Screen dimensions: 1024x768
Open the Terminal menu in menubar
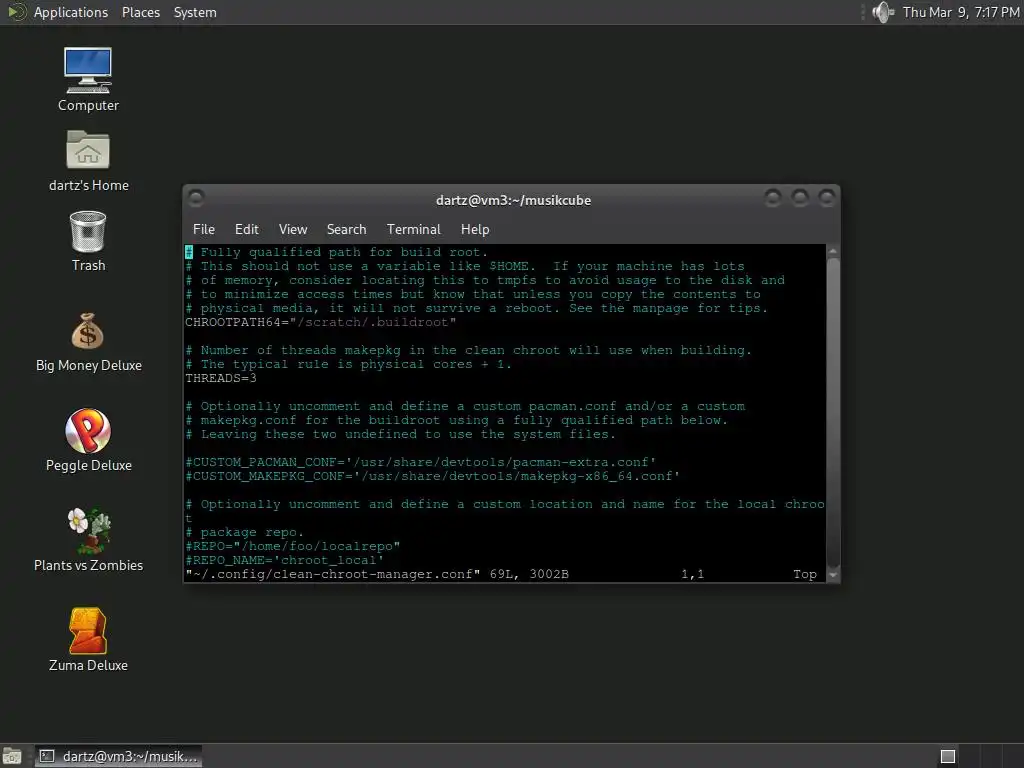coord(413,229)
